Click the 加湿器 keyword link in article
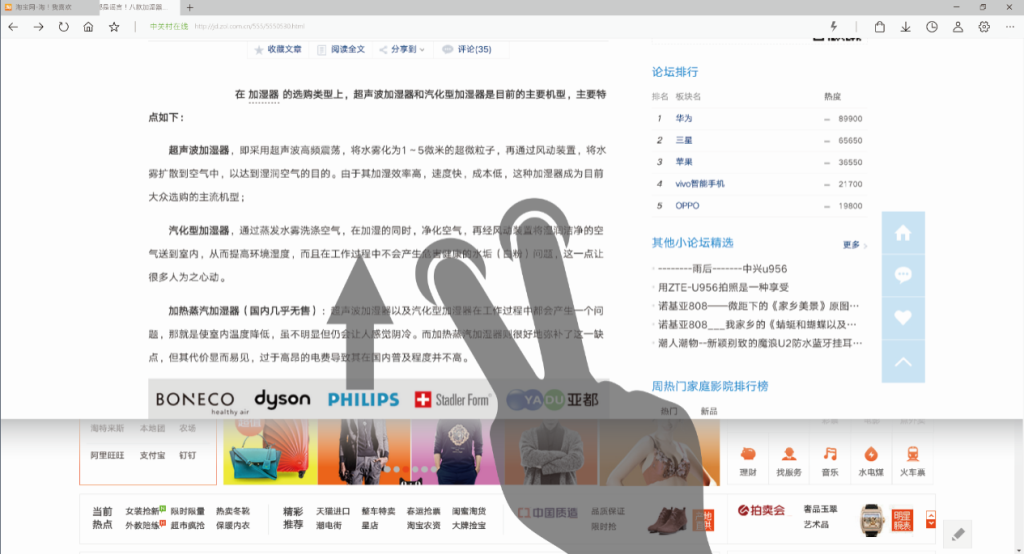Screen dimensions: 1024x554 (x=263, y=94)
